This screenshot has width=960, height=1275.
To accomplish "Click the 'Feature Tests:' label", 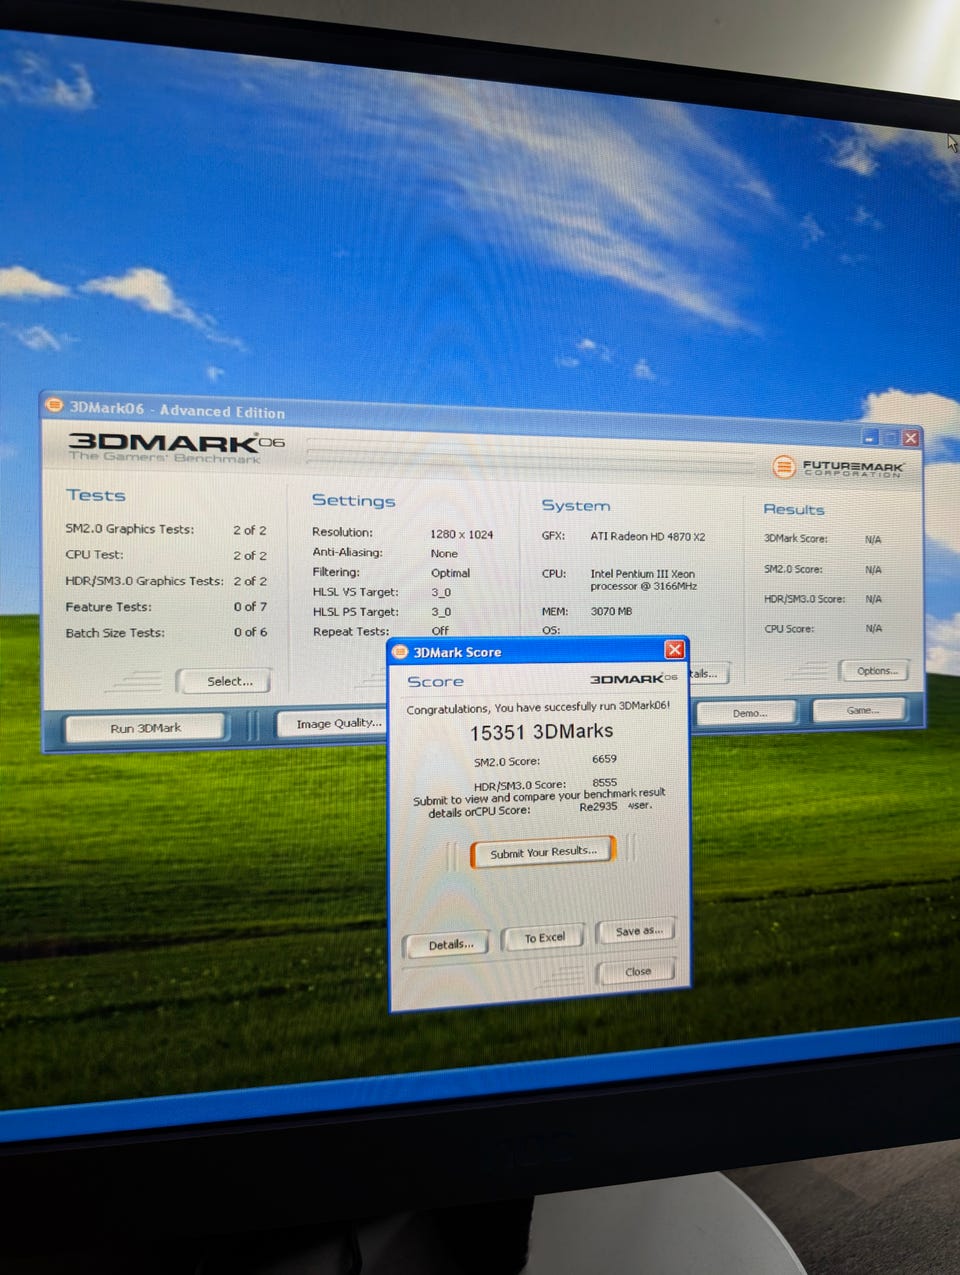I will [x=108, y=607].
